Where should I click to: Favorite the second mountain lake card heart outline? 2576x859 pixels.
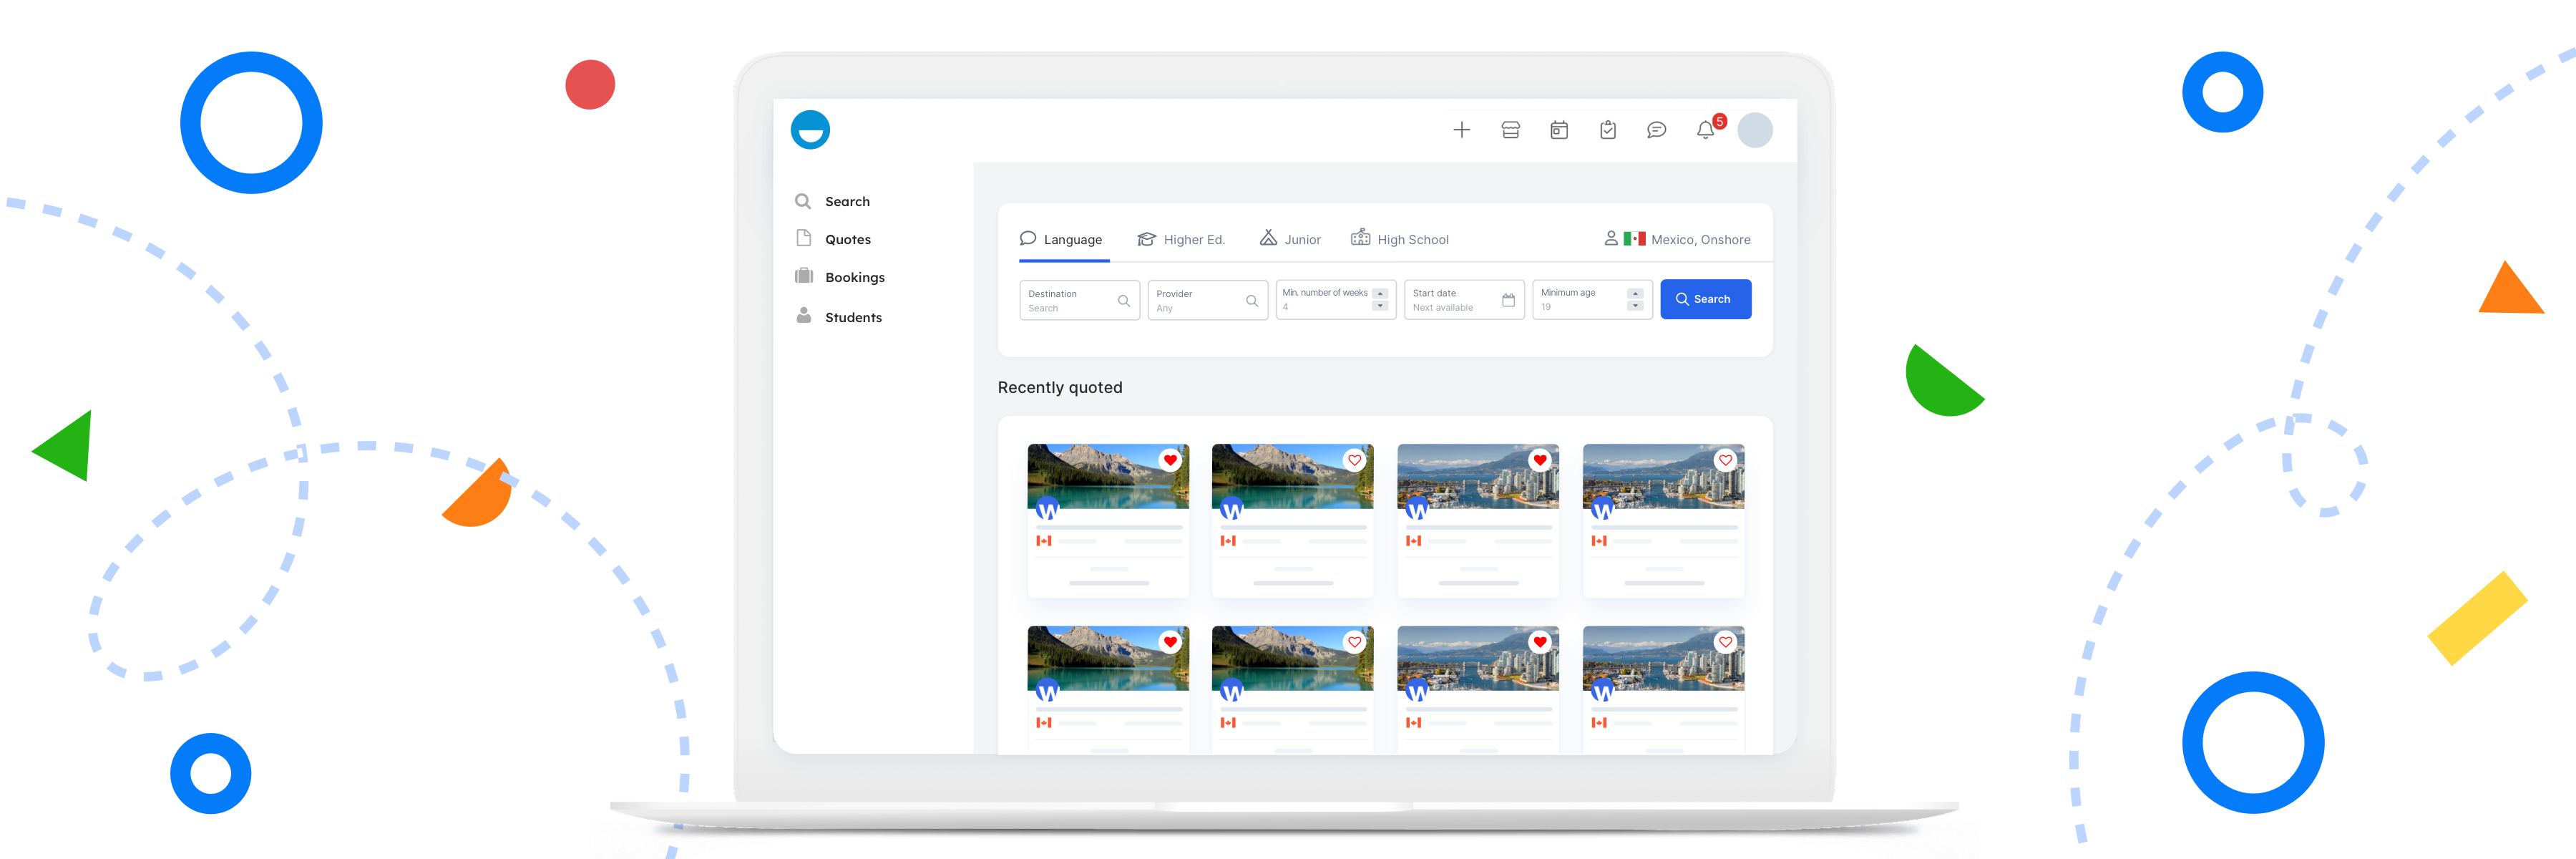[x=1355, y=460]
